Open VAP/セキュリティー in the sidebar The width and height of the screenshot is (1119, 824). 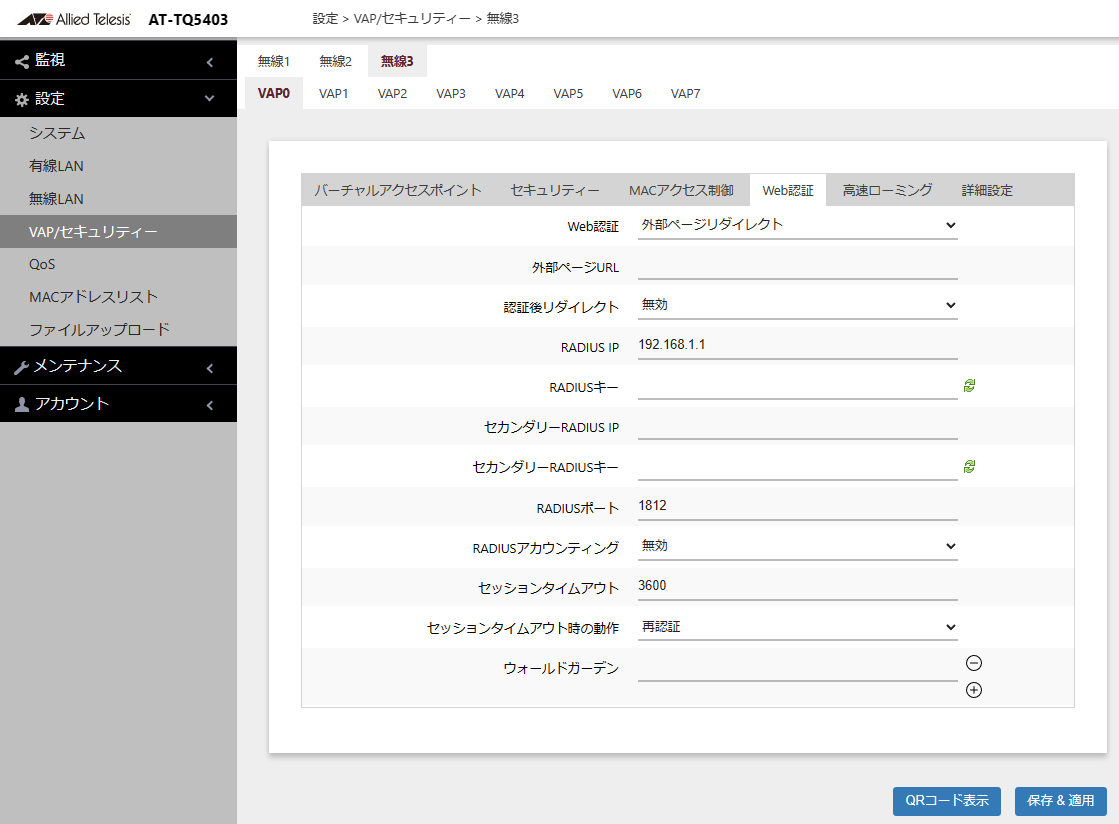tap(118, 232)
